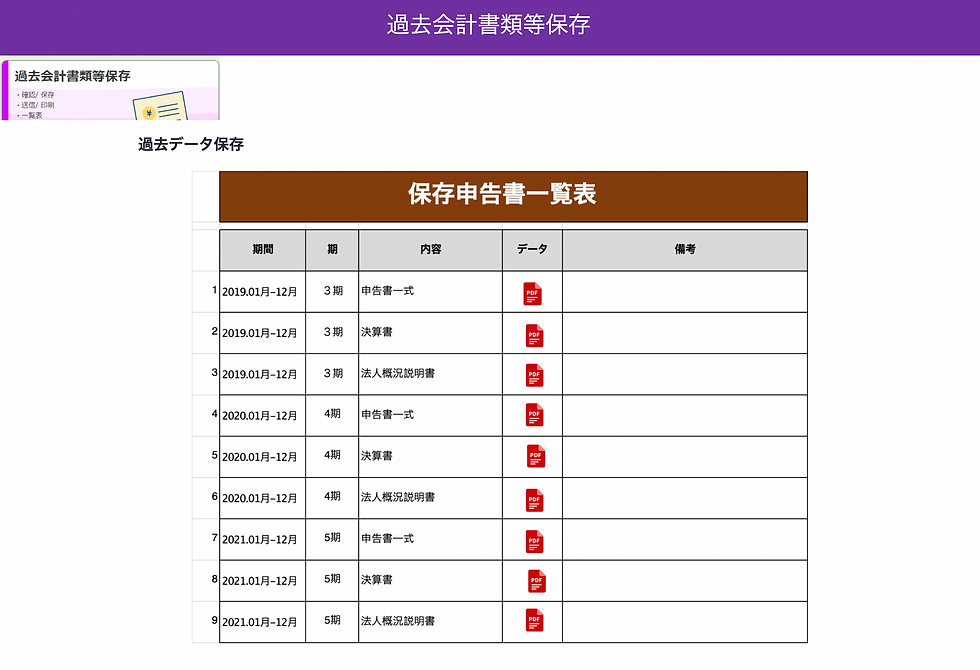Image resolution: width=980 pixels, height=670 pixels.
Task: Click the 備考 column header
Action: tap(685, 250)
